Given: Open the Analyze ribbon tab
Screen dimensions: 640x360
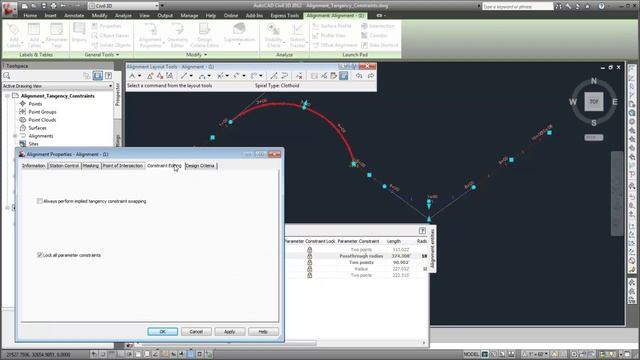Looking at the screenshot, I should (x=123, y=16).
